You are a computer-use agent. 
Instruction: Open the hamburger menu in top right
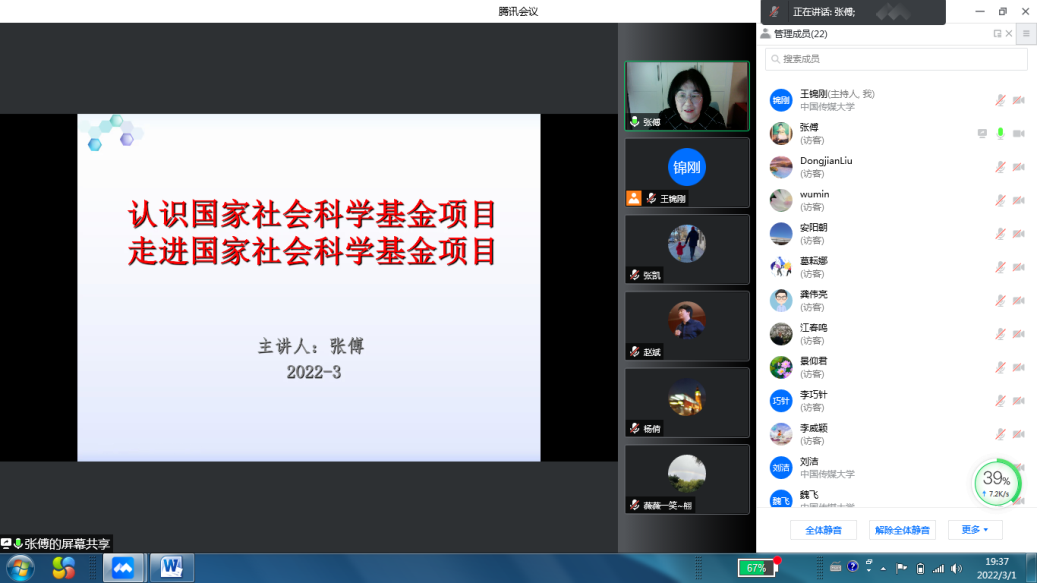coord(1025,34)
